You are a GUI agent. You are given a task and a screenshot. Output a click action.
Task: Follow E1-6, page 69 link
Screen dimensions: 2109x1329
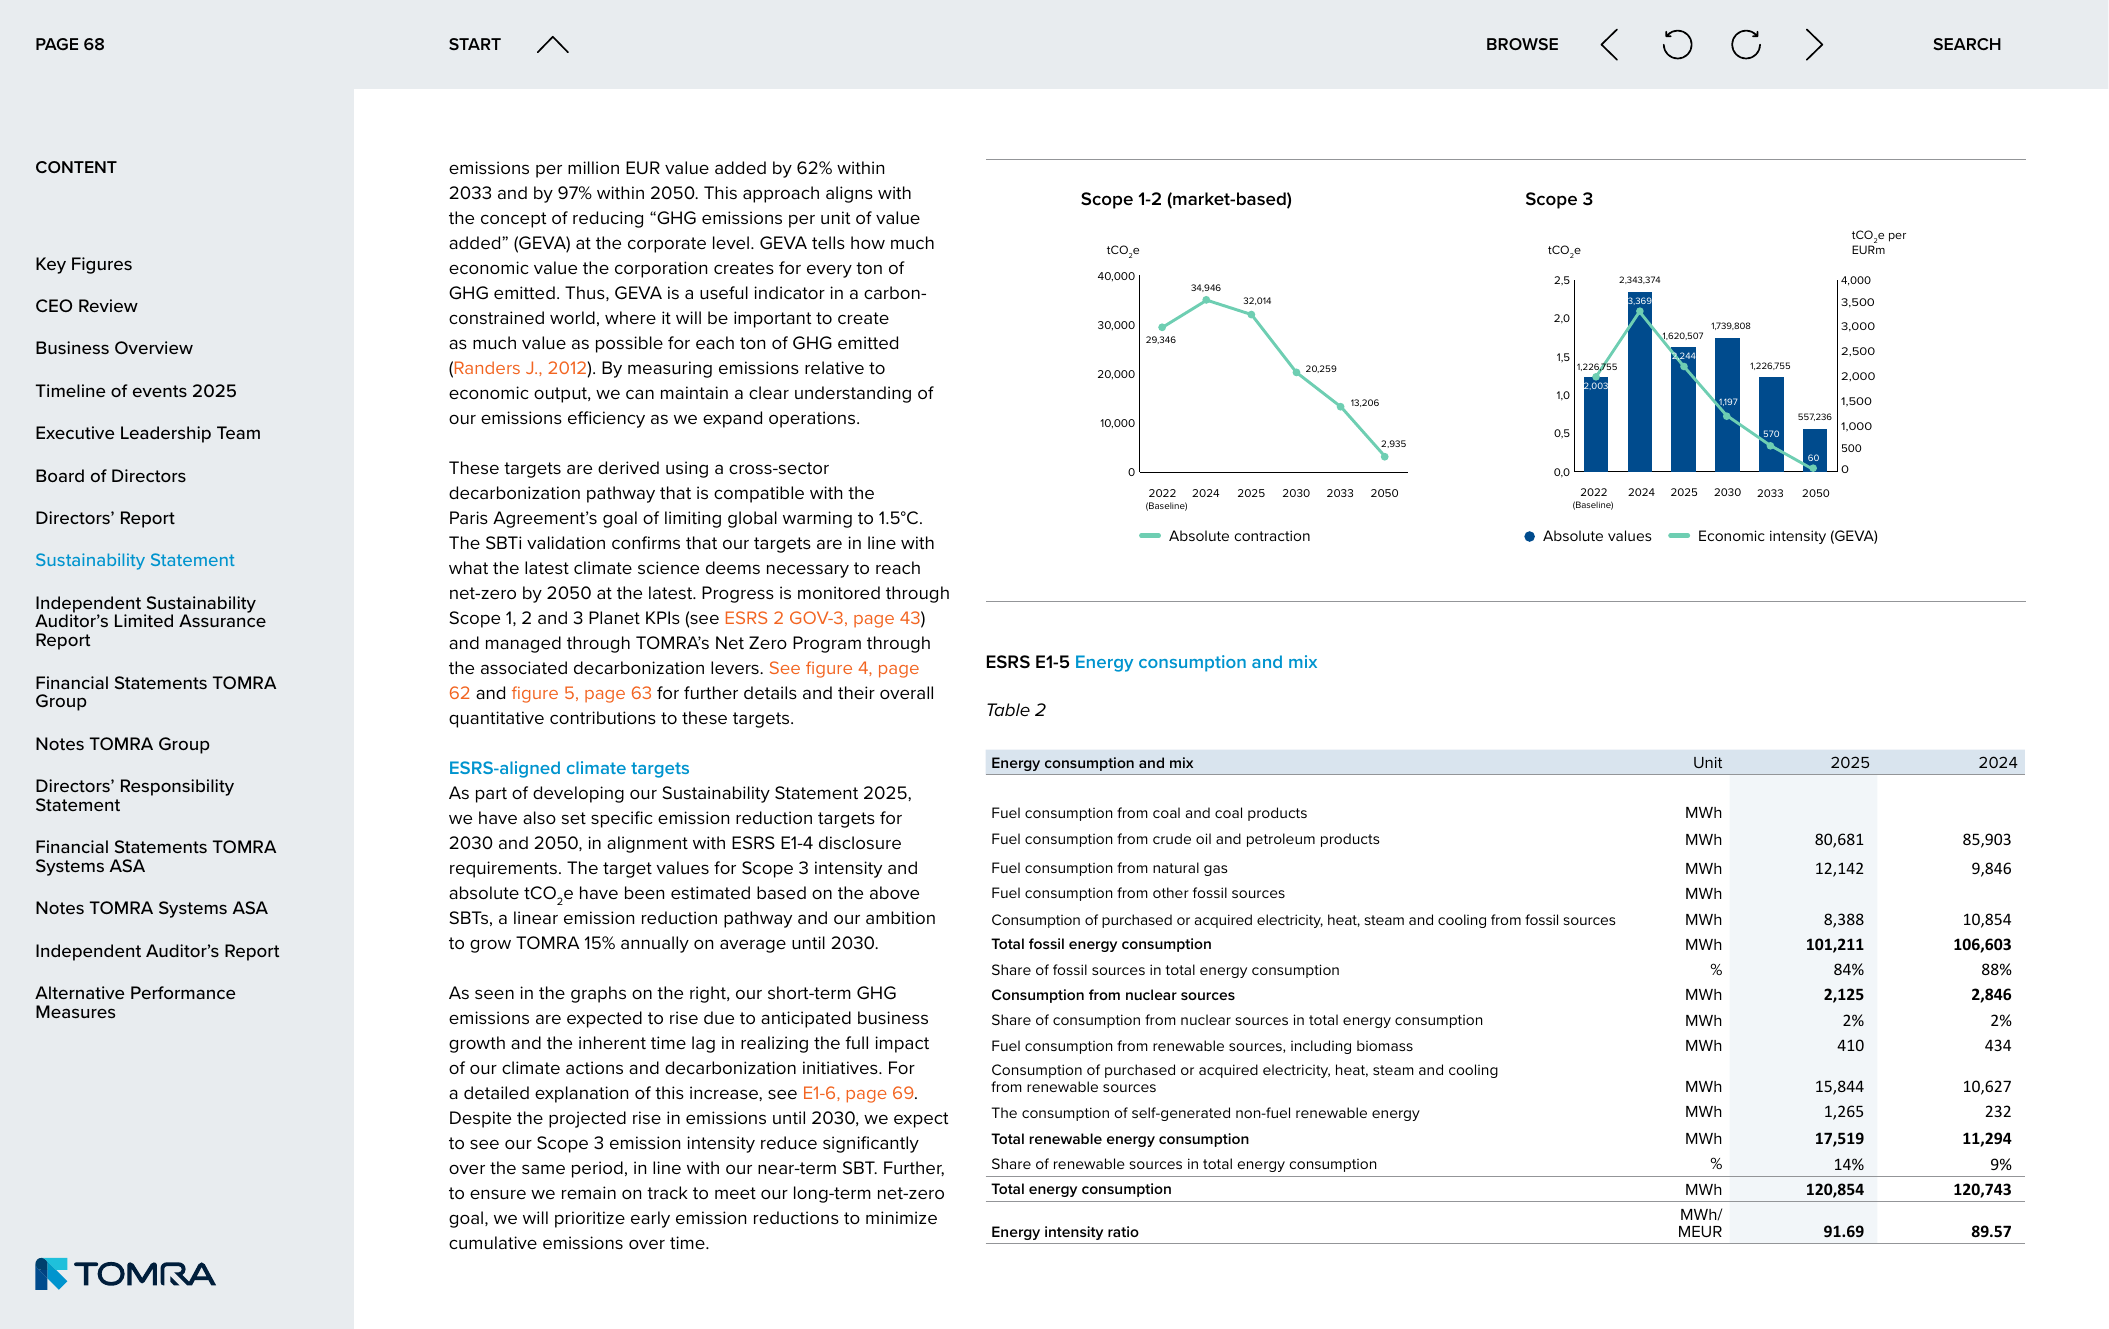[858, 1093]
